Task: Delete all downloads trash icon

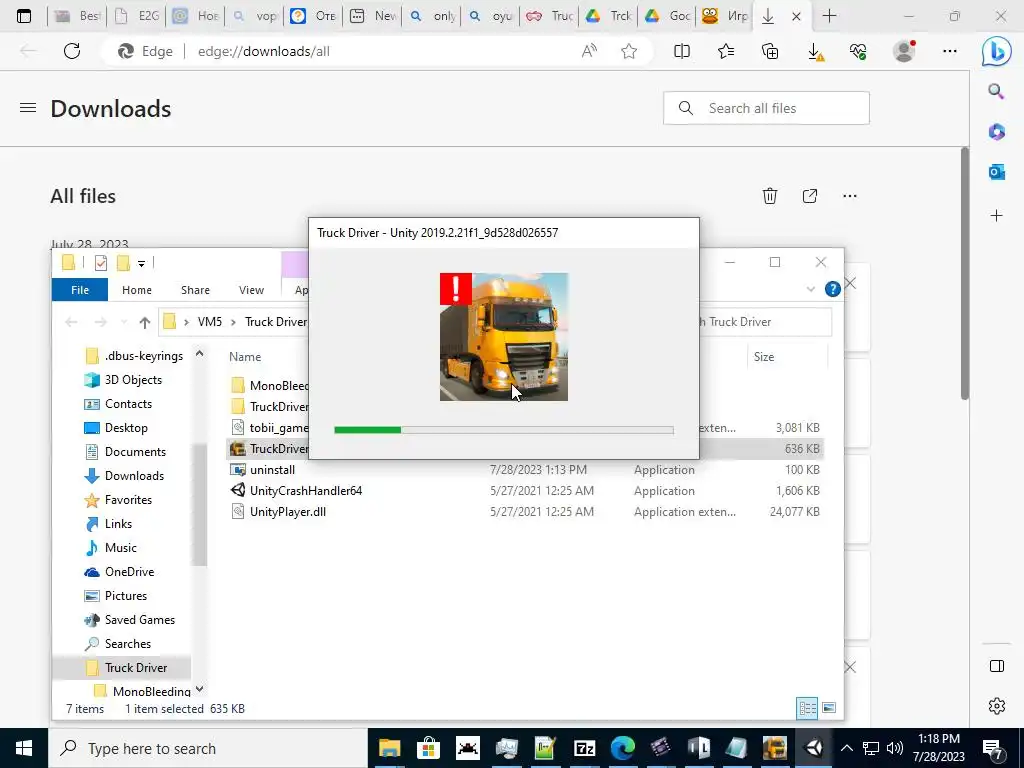Action: (x=770, y=196)
